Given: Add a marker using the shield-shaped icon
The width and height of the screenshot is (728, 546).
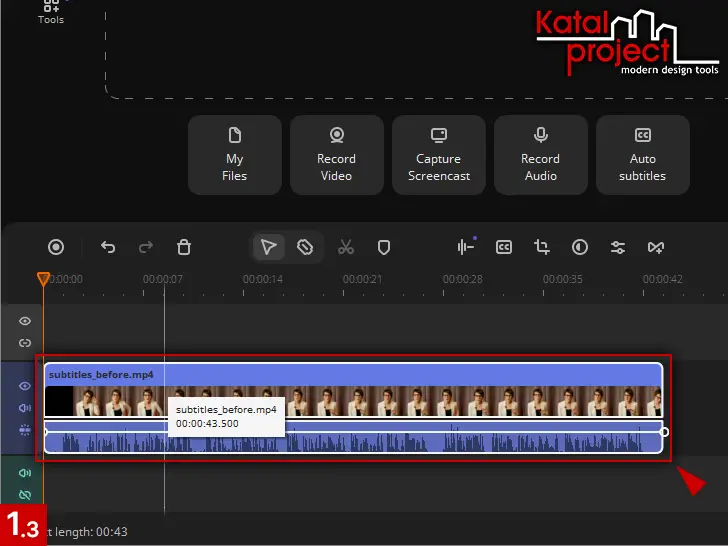Looking at the screenshot, I should tap(383, 247).
